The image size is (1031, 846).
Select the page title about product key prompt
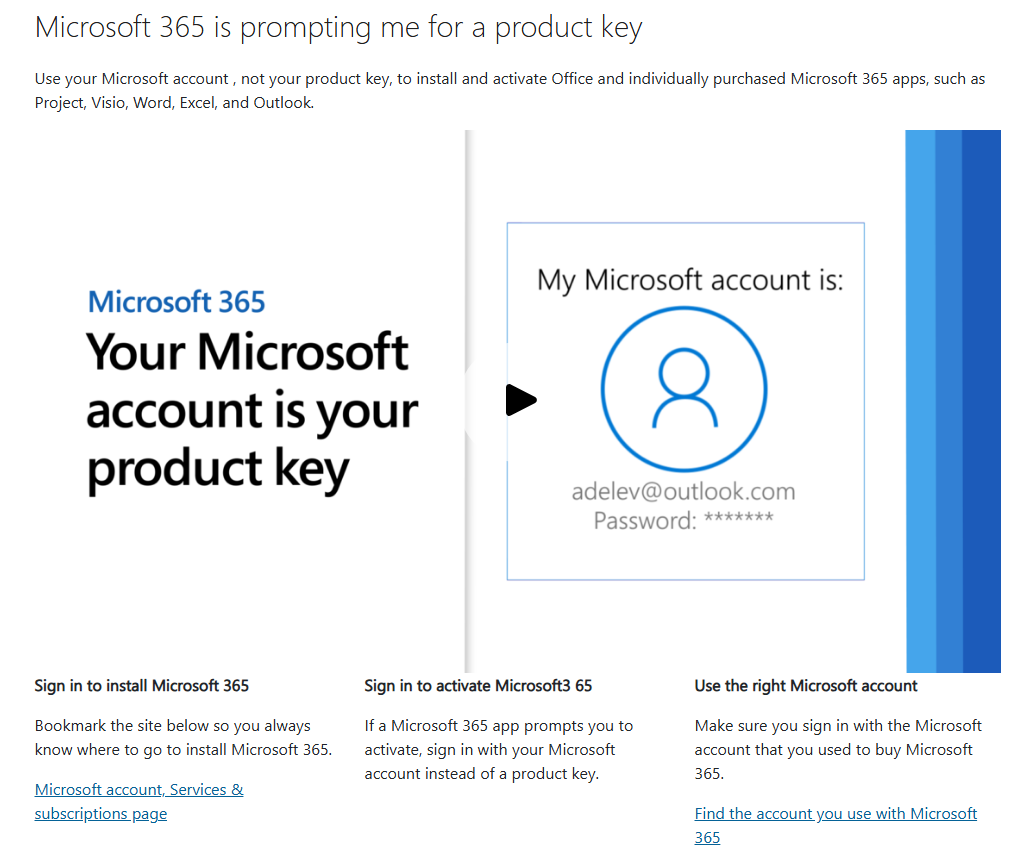[x=338, y=28]
